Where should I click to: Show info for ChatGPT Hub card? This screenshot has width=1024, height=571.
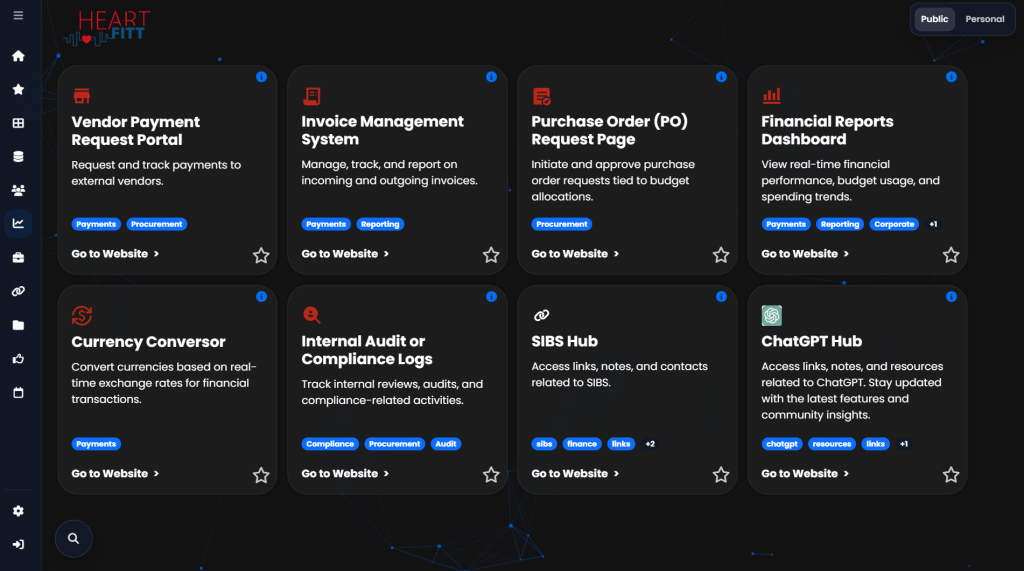click(951, 297)
